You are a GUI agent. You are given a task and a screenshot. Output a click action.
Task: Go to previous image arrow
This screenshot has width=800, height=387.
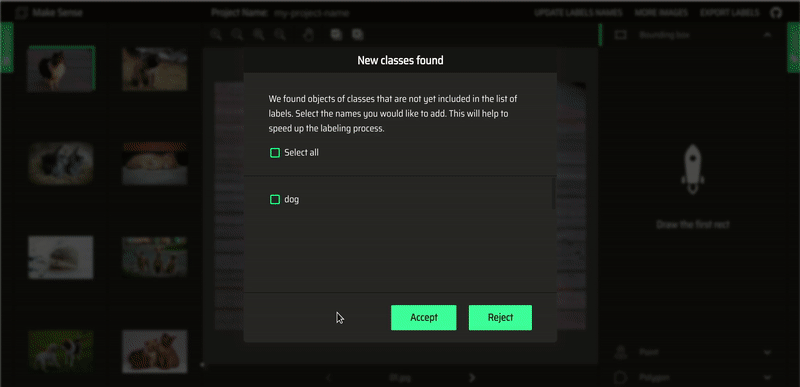pos(329,378)
